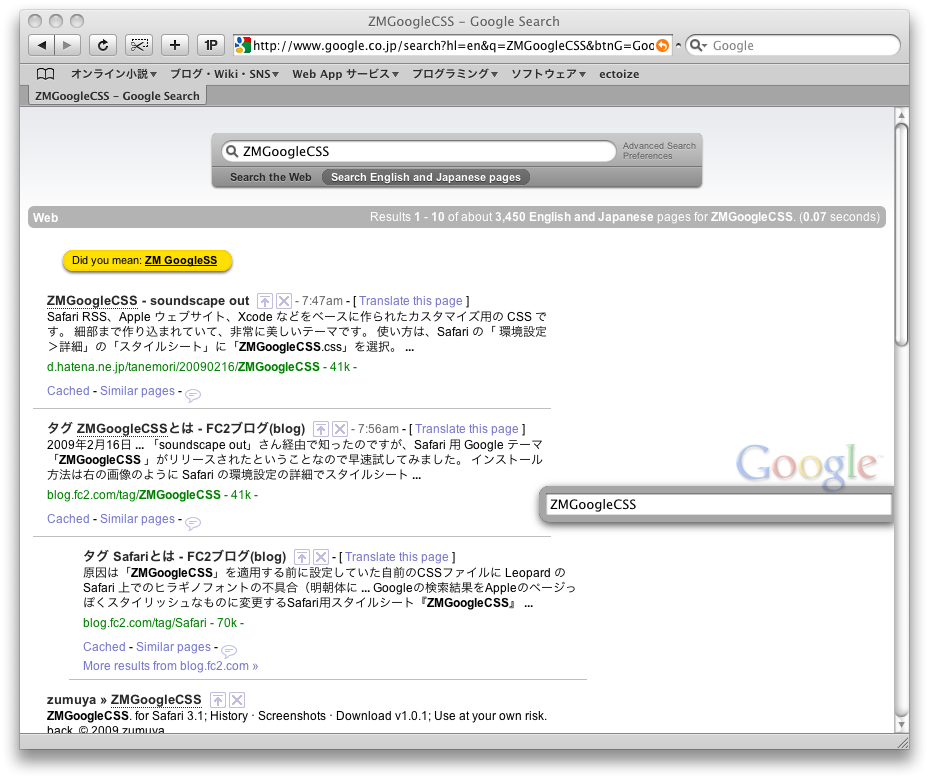Click the Google favicon in address bar
This screenshot has width=929, height=779.
pyautogui.click(x=243, y=45)
